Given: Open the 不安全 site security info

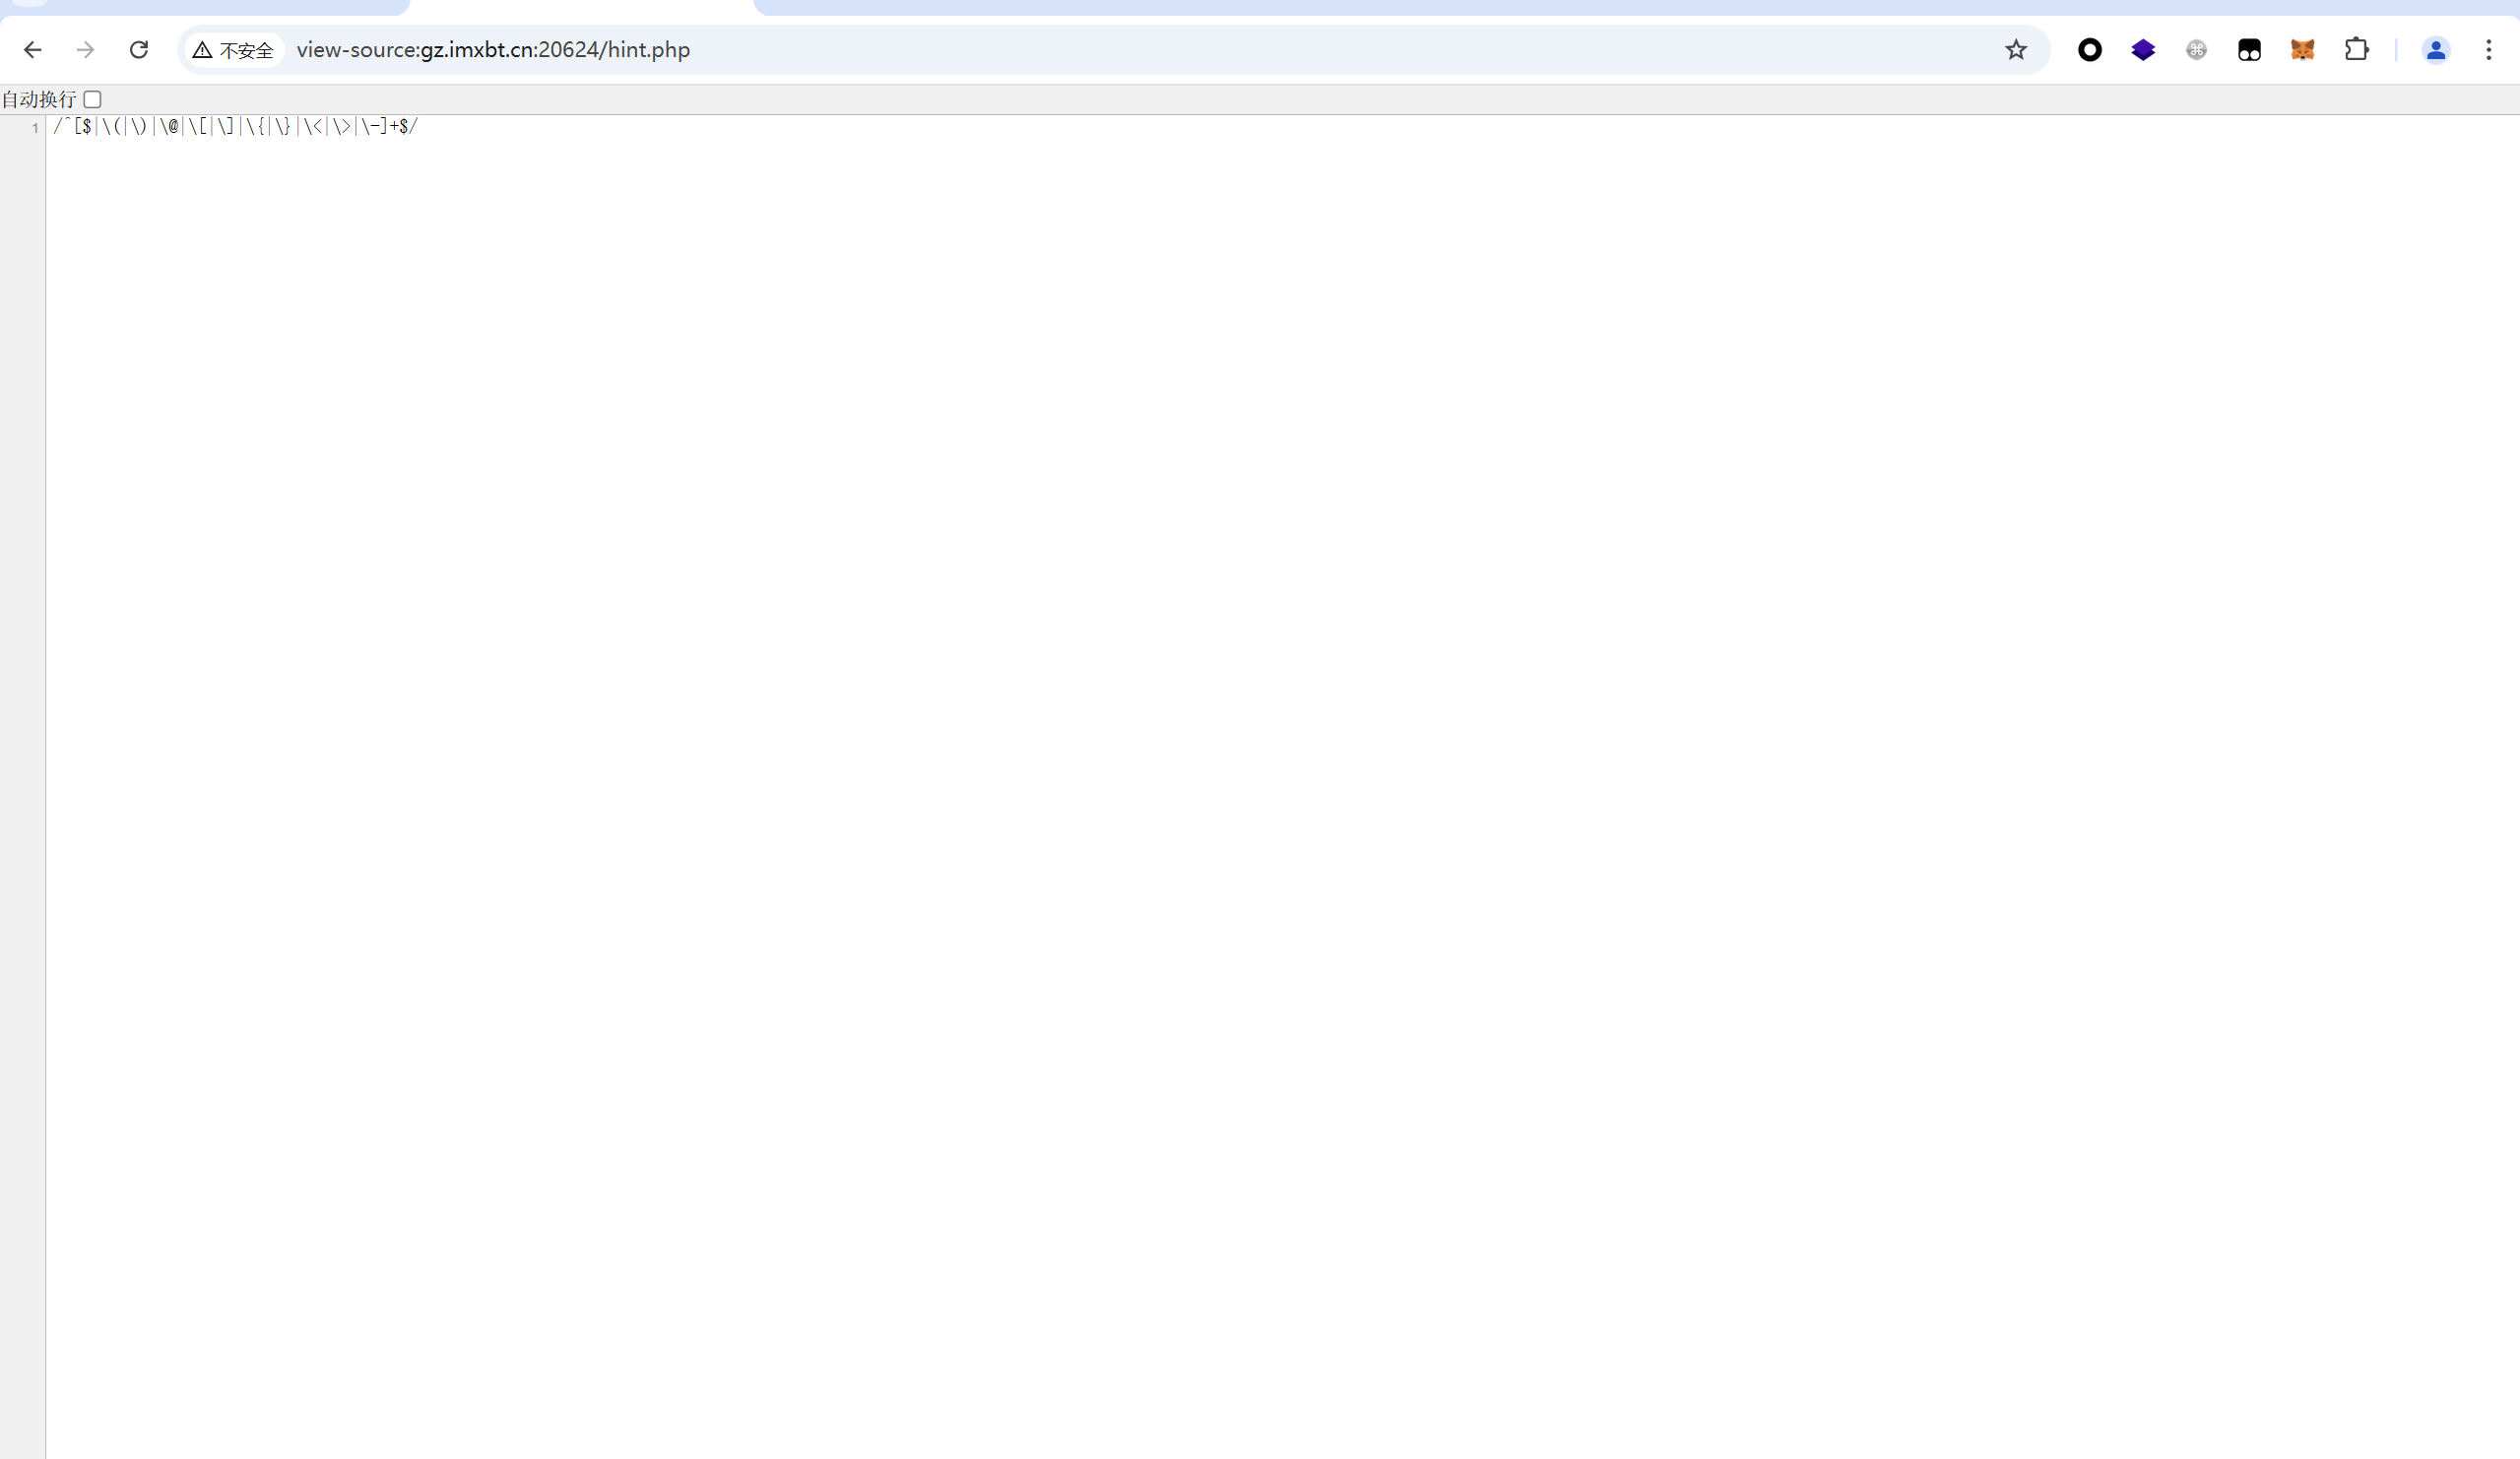Looking at the screenshot, I should pos(234,50).
